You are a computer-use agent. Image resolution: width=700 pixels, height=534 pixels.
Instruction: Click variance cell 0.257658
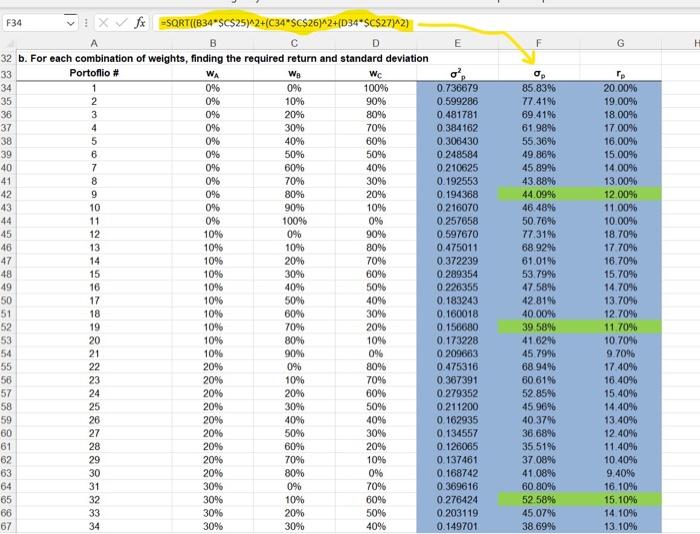[458, 221]
